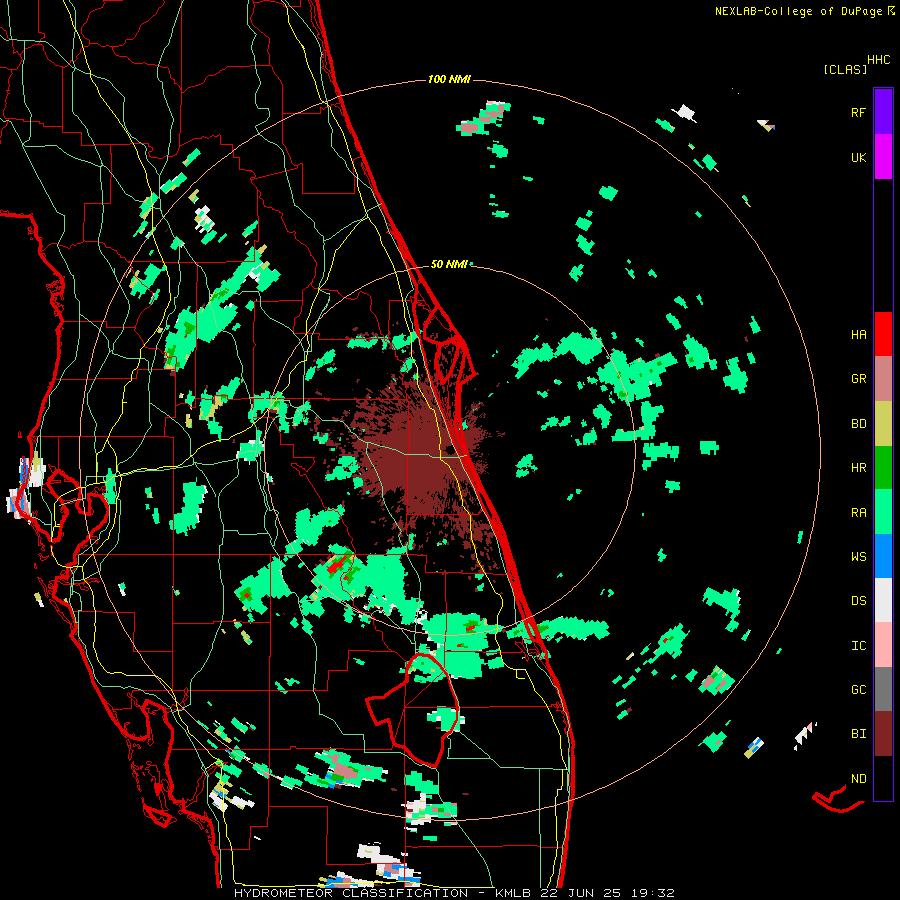
Task: Click the BD legend label
Action: click(858, 424)
